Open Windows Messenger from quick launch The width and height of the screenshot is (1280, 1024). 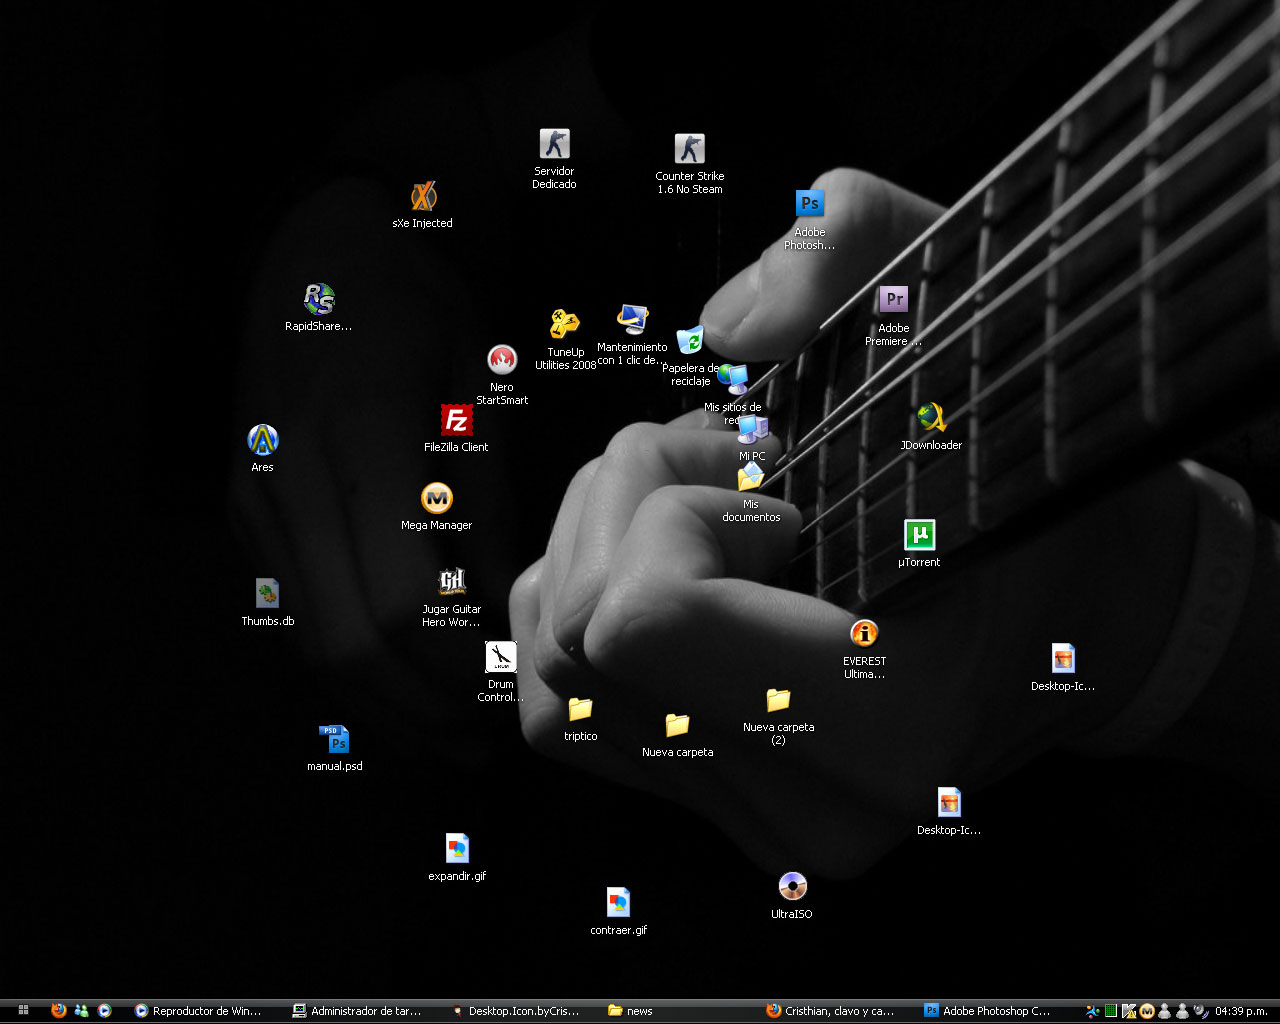[82, 1011]
